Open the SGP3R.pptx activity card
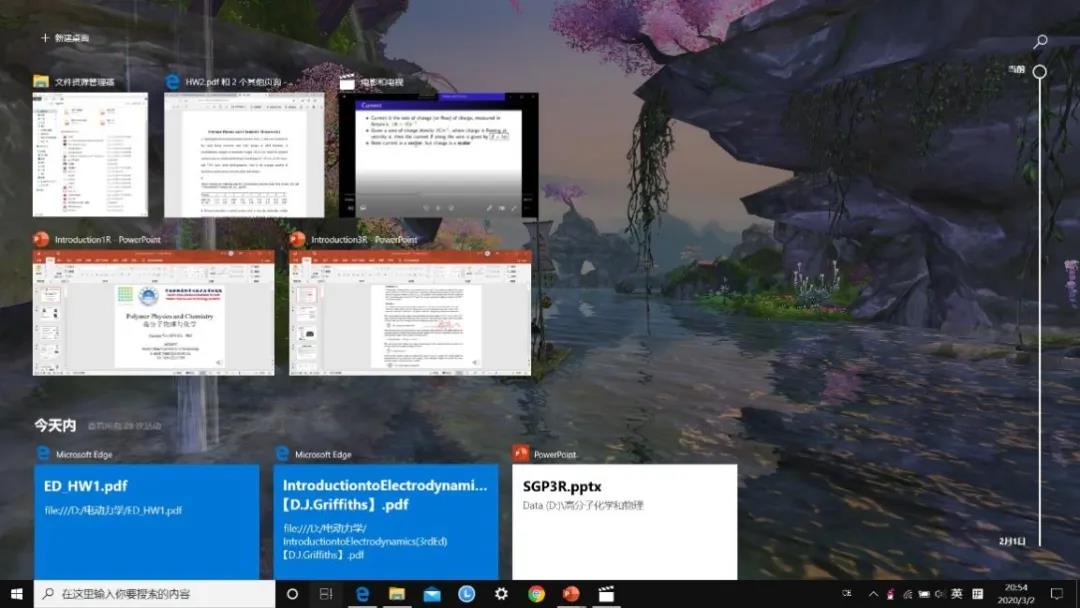The image size is (1080, 608). pyautogui.click(x=625, y=522)
